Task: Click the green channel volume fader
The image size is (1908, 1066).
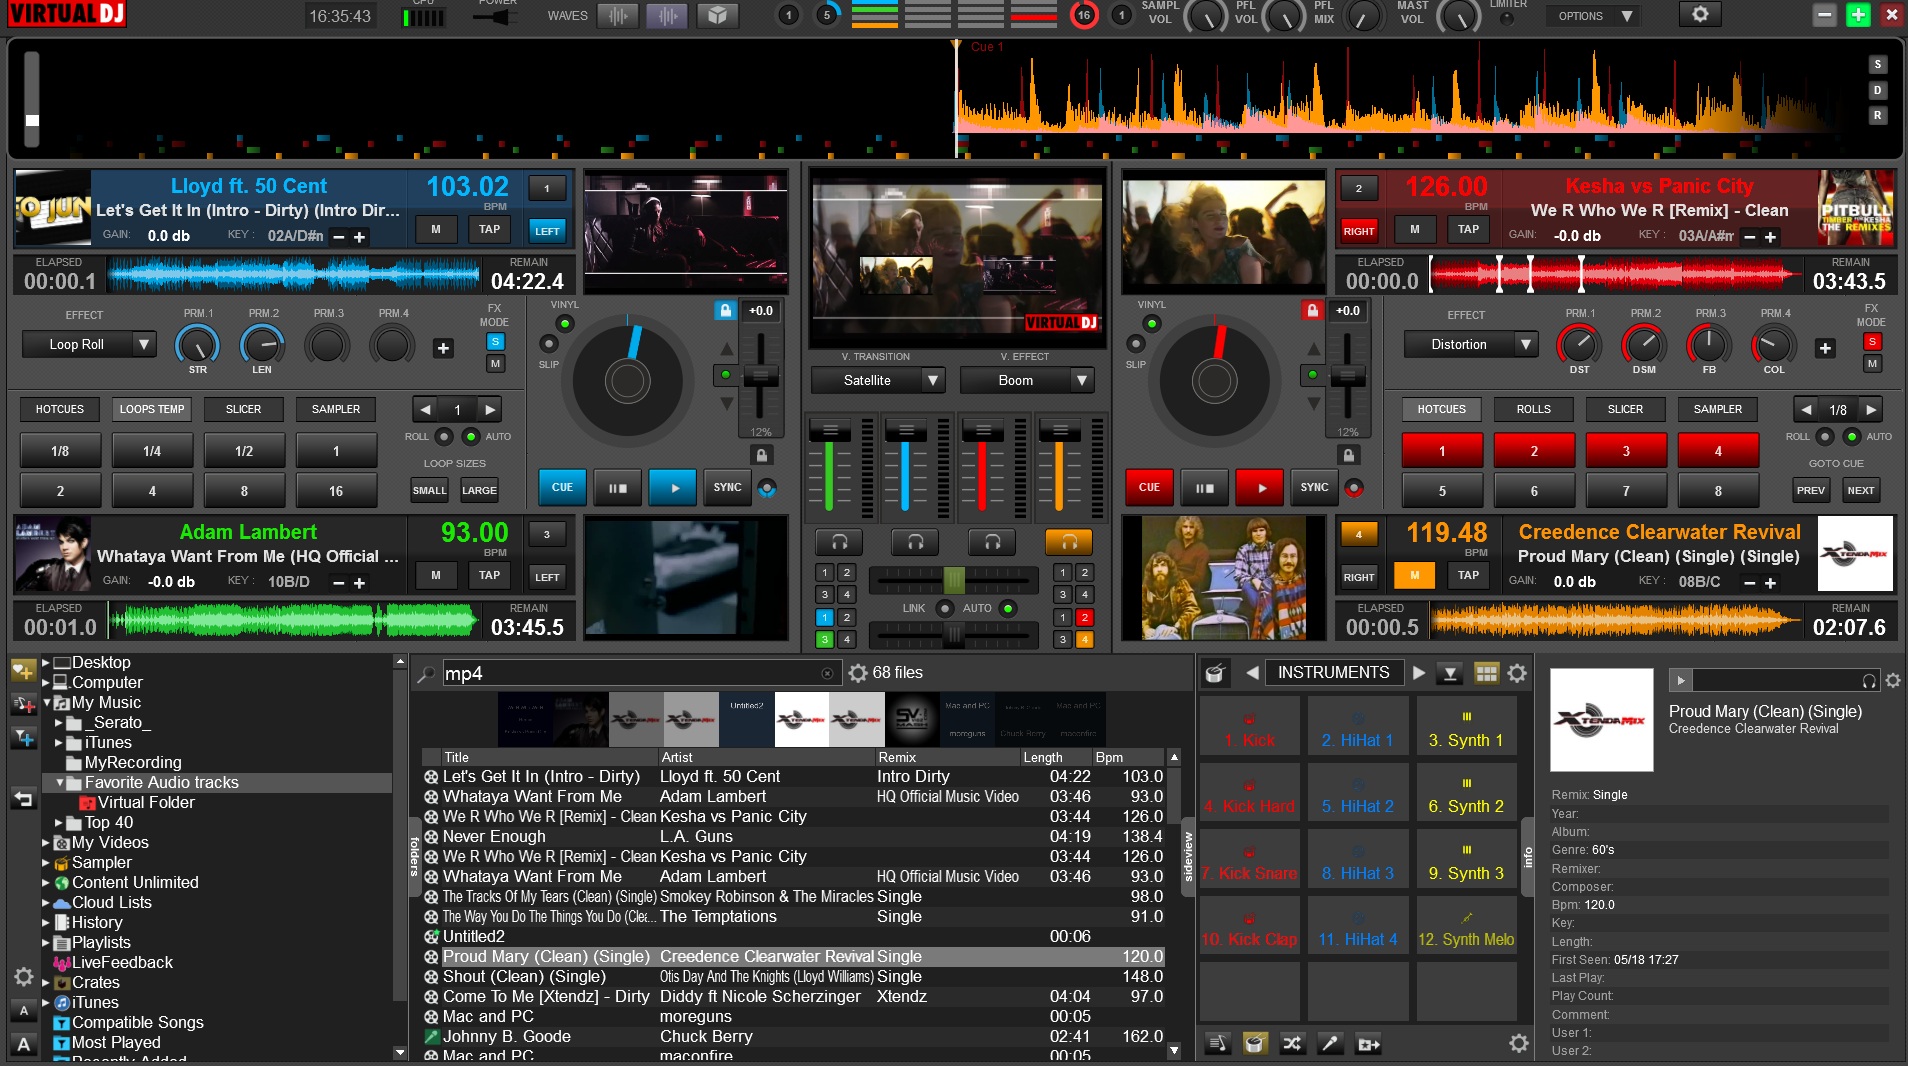Action: [829, 432]
